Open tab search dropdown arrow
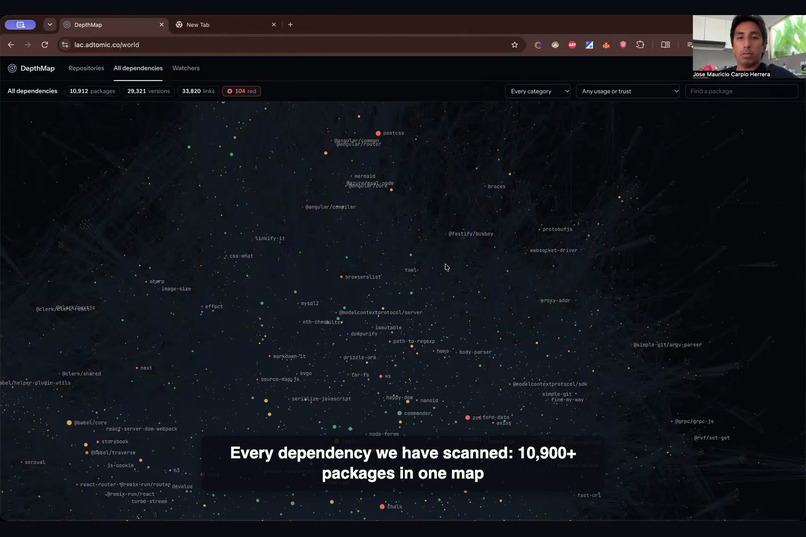This screenshot has height=537, width=806. pyautogui.click(x=49, y=24)
